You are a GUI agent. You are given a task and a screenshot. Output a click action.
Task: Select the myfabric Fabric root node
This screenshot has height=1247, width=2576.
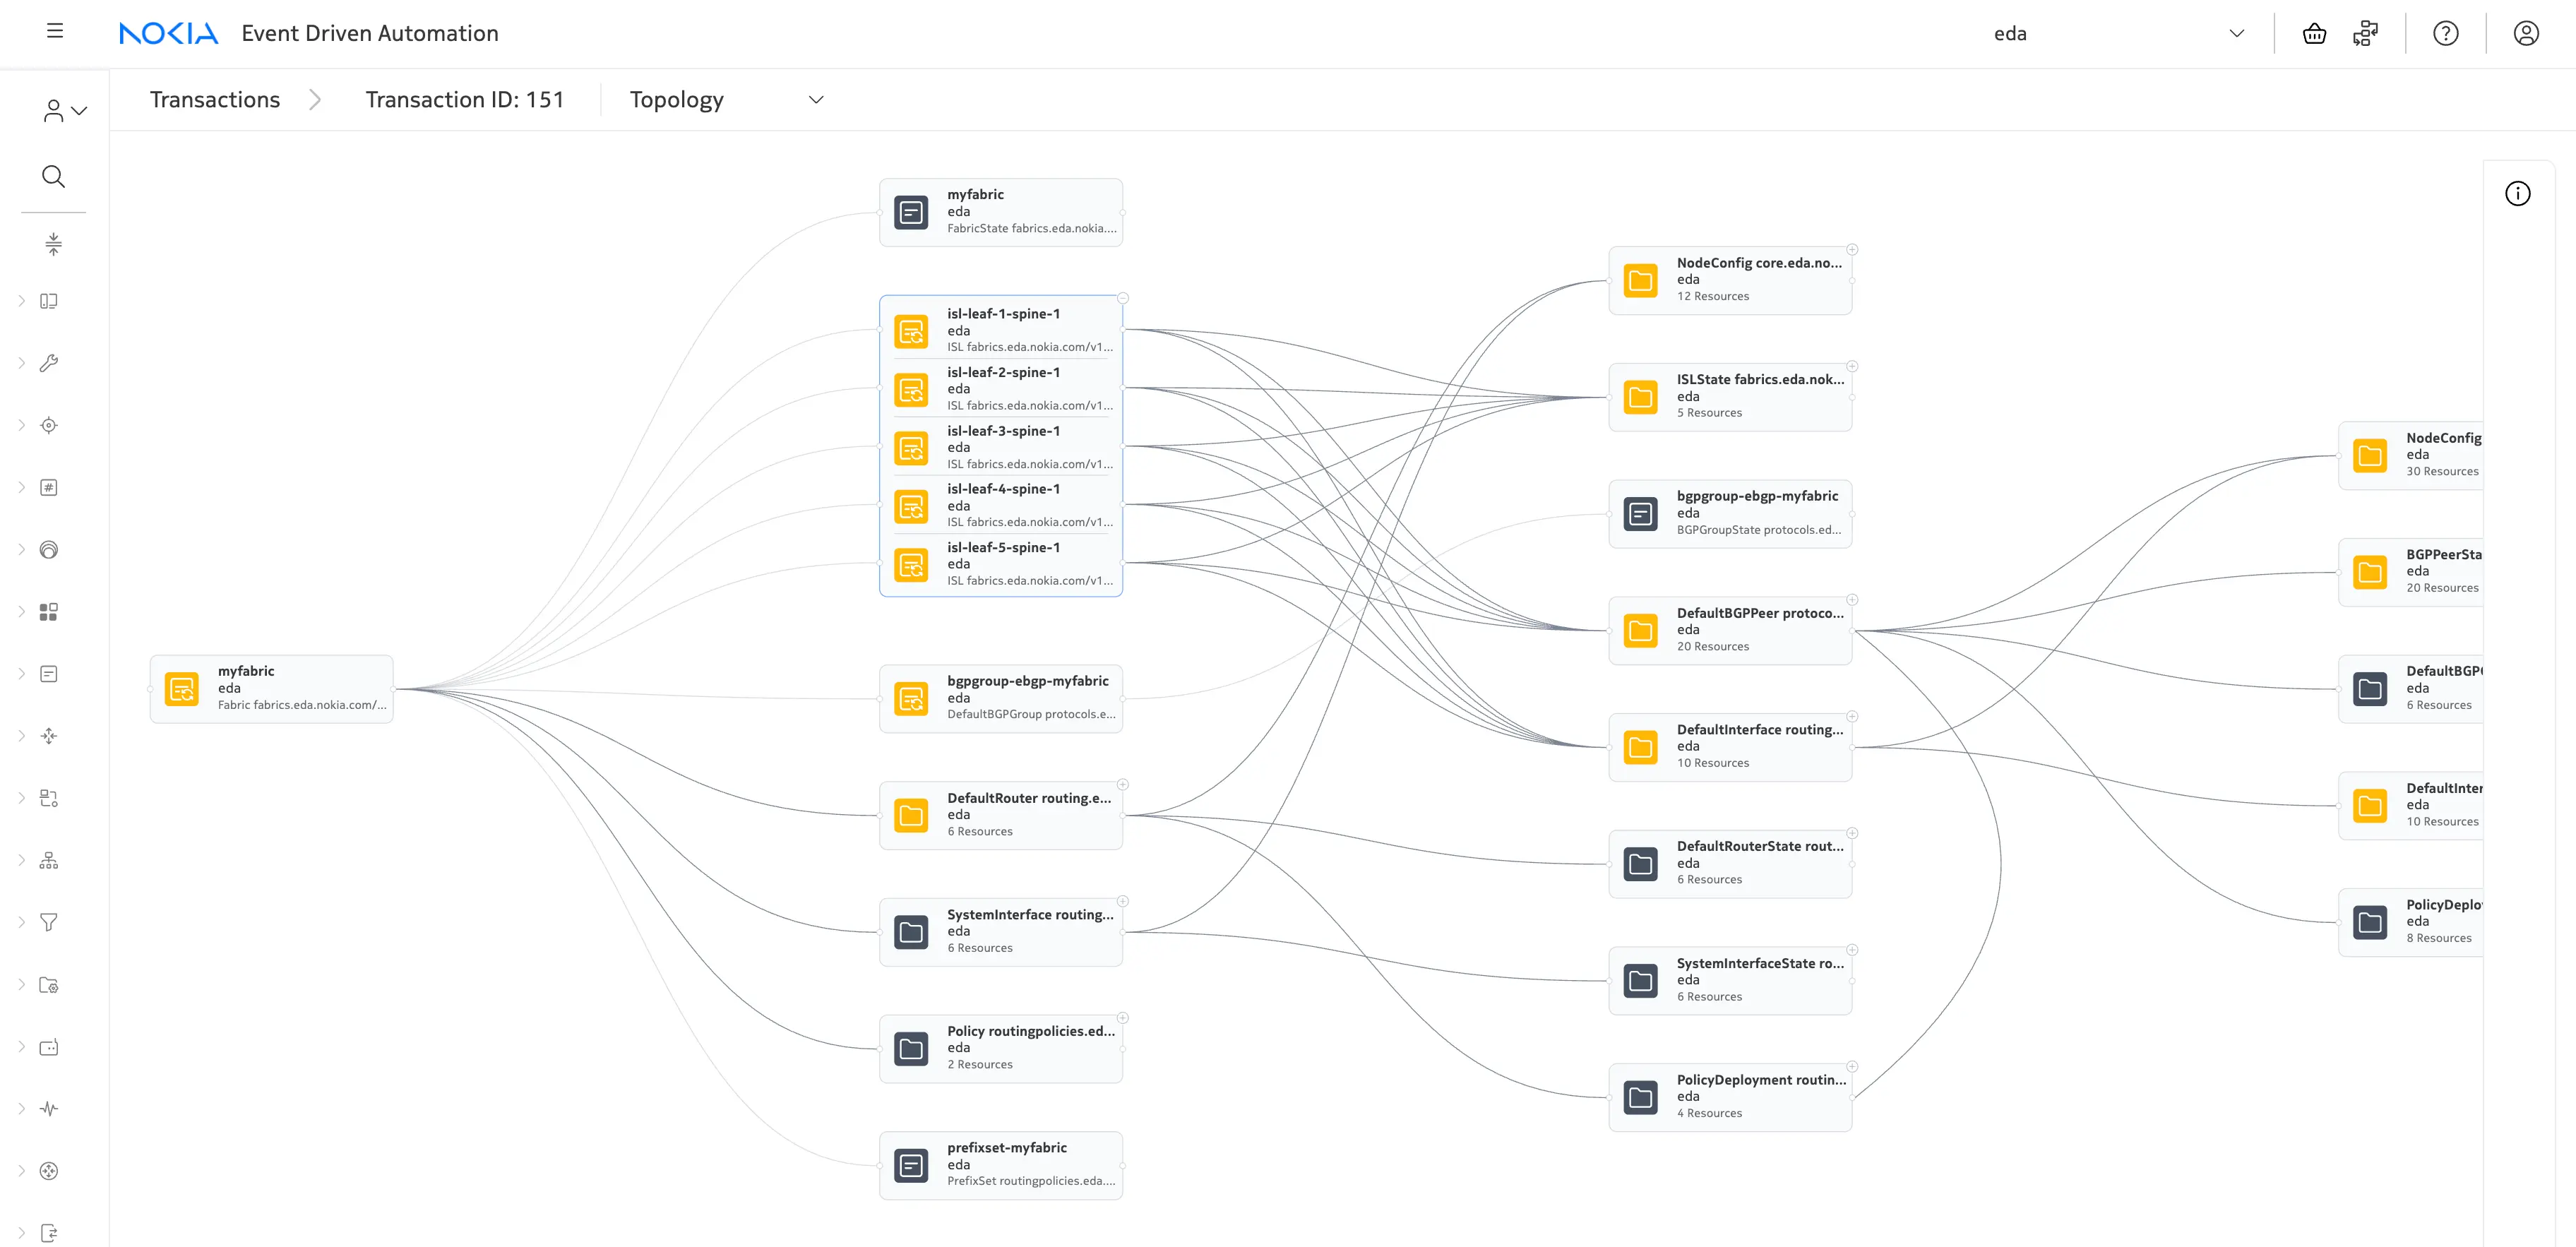(x=271, y=688)
